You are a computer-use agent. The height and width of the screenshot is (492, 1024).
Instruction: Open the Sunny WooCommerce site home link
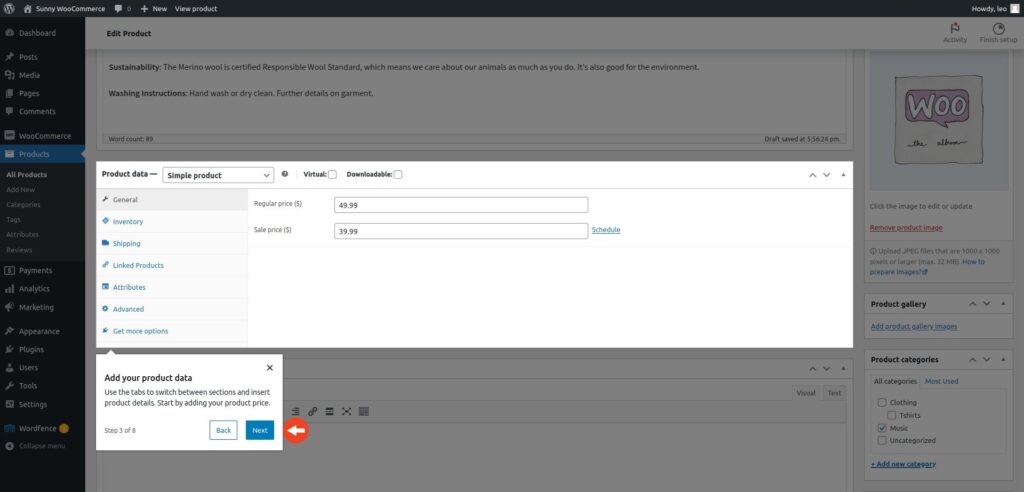pos(64,8)
